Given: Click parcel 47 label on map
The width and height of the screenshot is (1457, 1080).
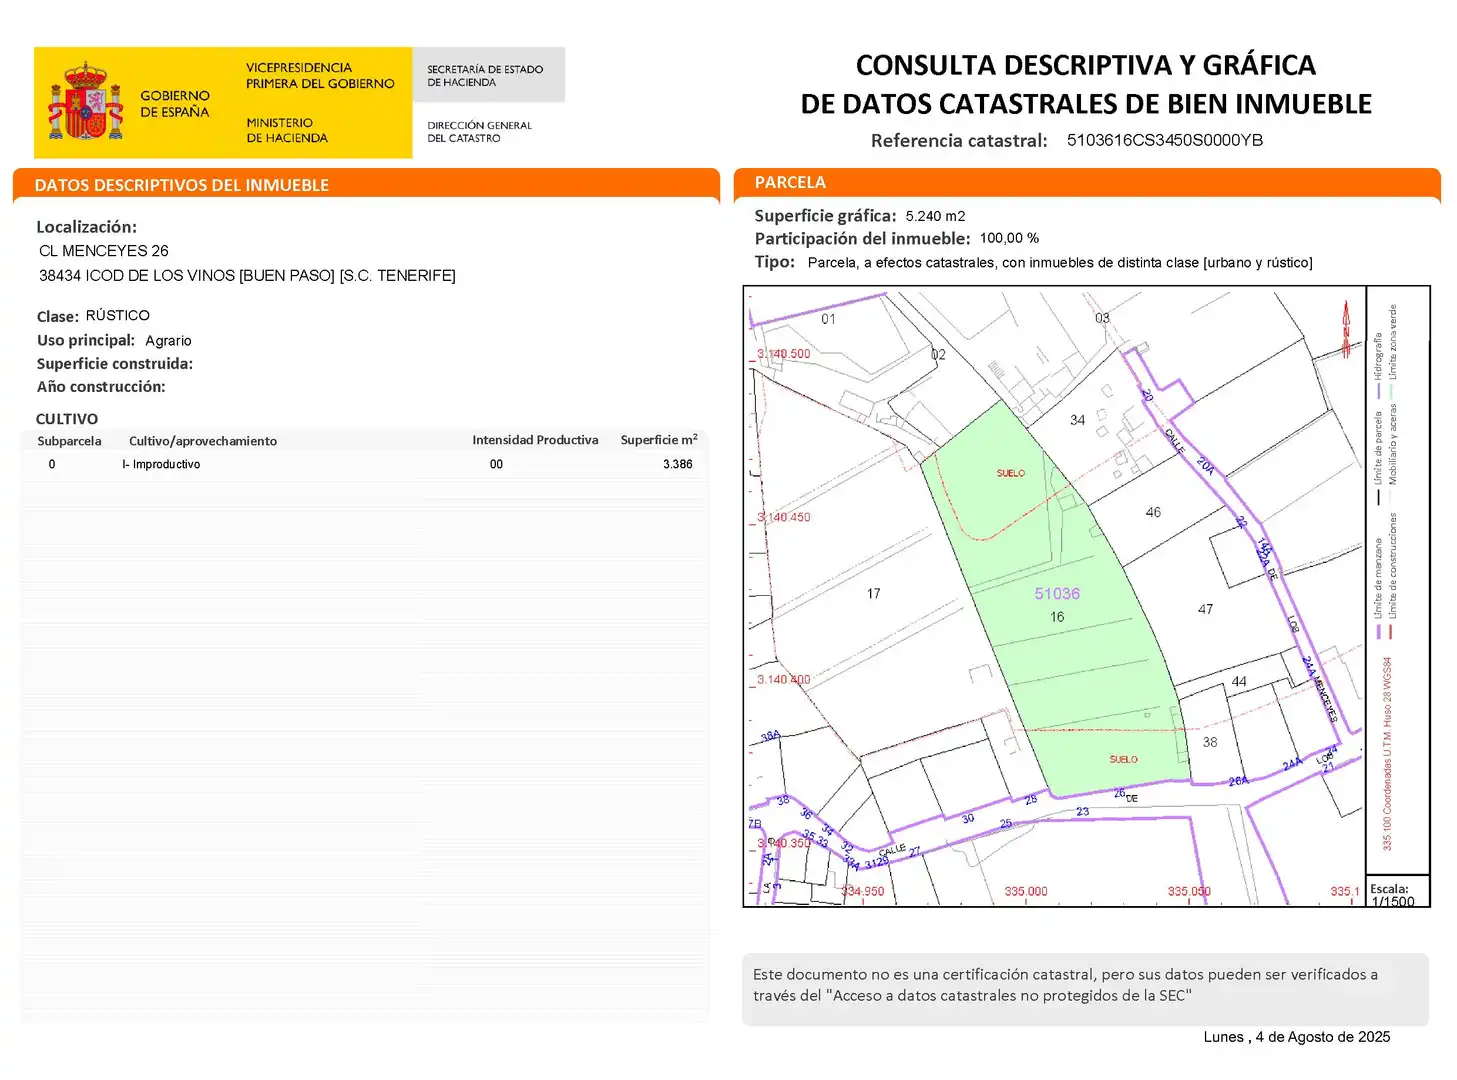Looking at the screenshot, I should coord(1205,609).
